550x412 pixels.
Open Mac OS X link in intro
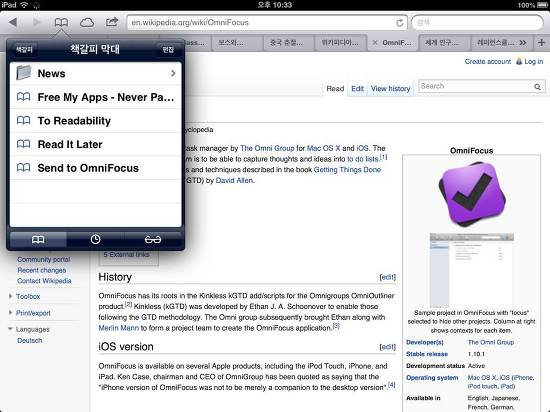click(x=323, y=148)
